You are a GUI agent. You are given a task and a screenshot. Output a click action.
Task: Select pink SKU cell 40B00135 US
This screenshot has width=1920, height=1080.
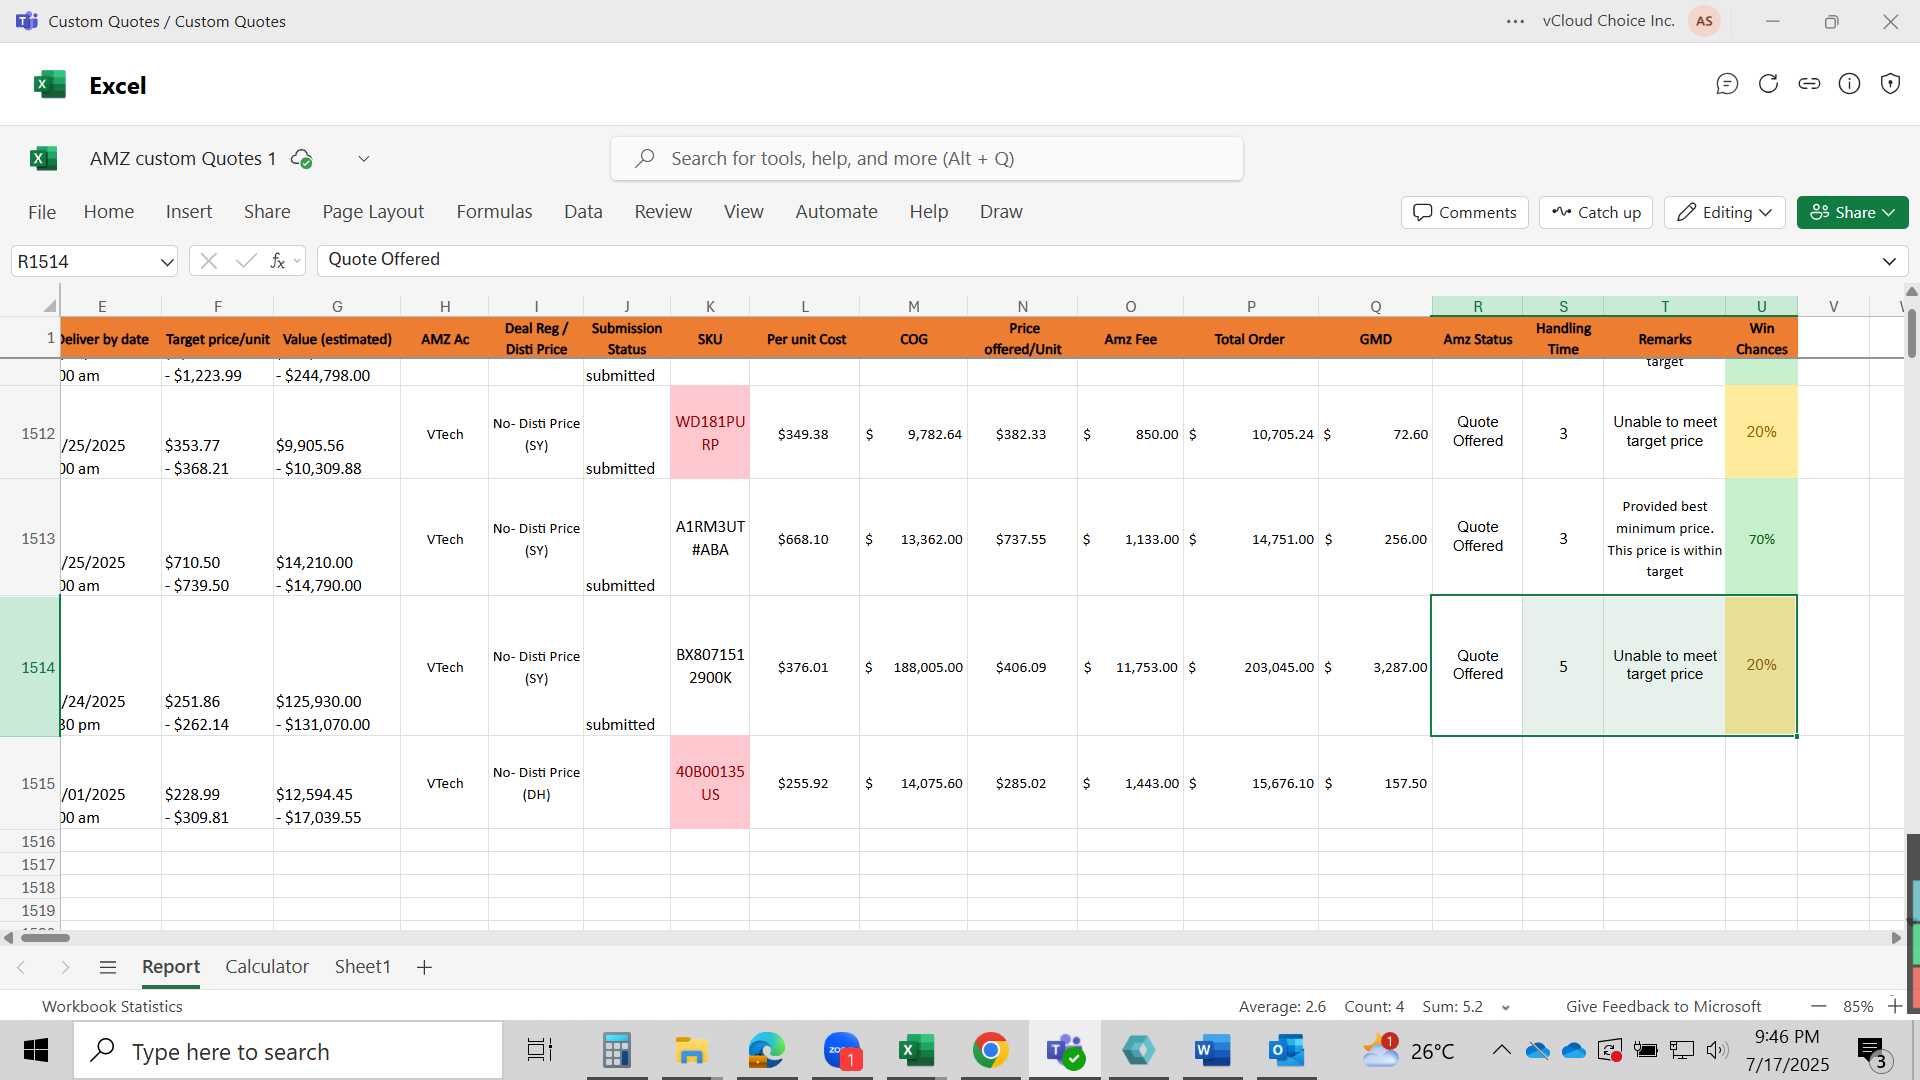[x=710, y=782]
